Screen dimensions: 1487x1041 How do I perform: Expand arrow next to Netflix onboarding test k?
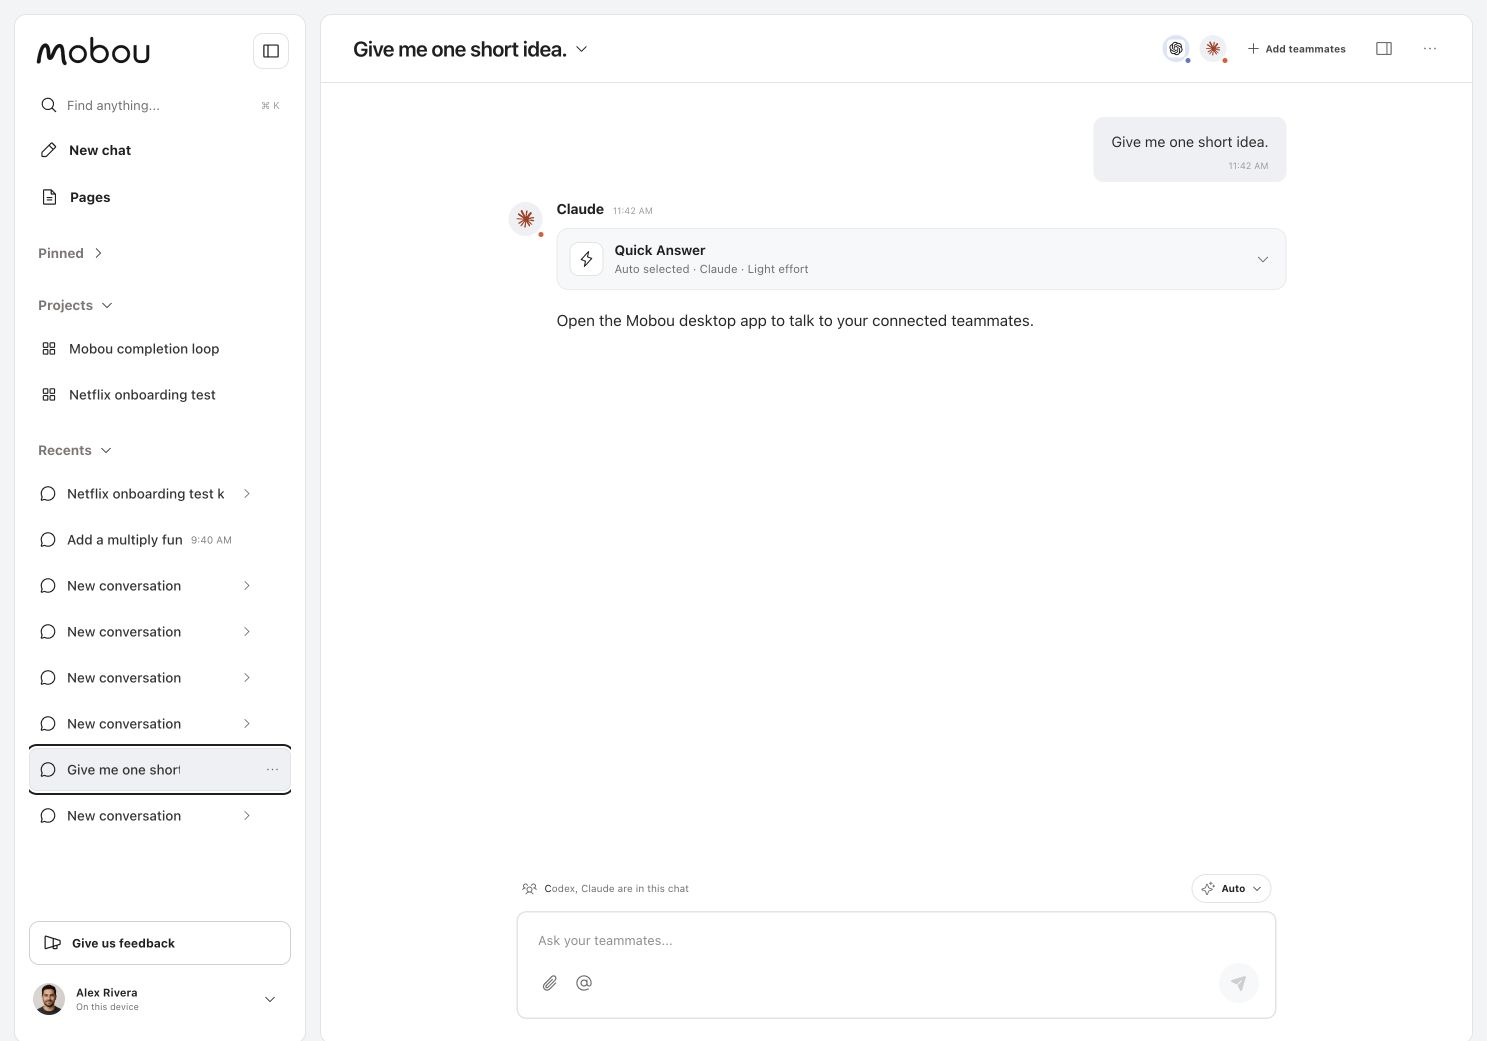(247, 494)
